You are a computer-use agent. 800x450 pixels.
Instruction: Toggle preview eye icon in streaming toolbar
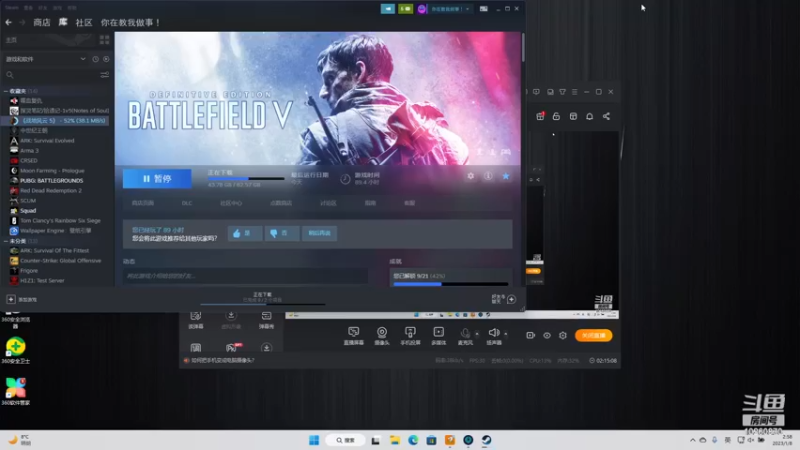(x=546, y=335)
